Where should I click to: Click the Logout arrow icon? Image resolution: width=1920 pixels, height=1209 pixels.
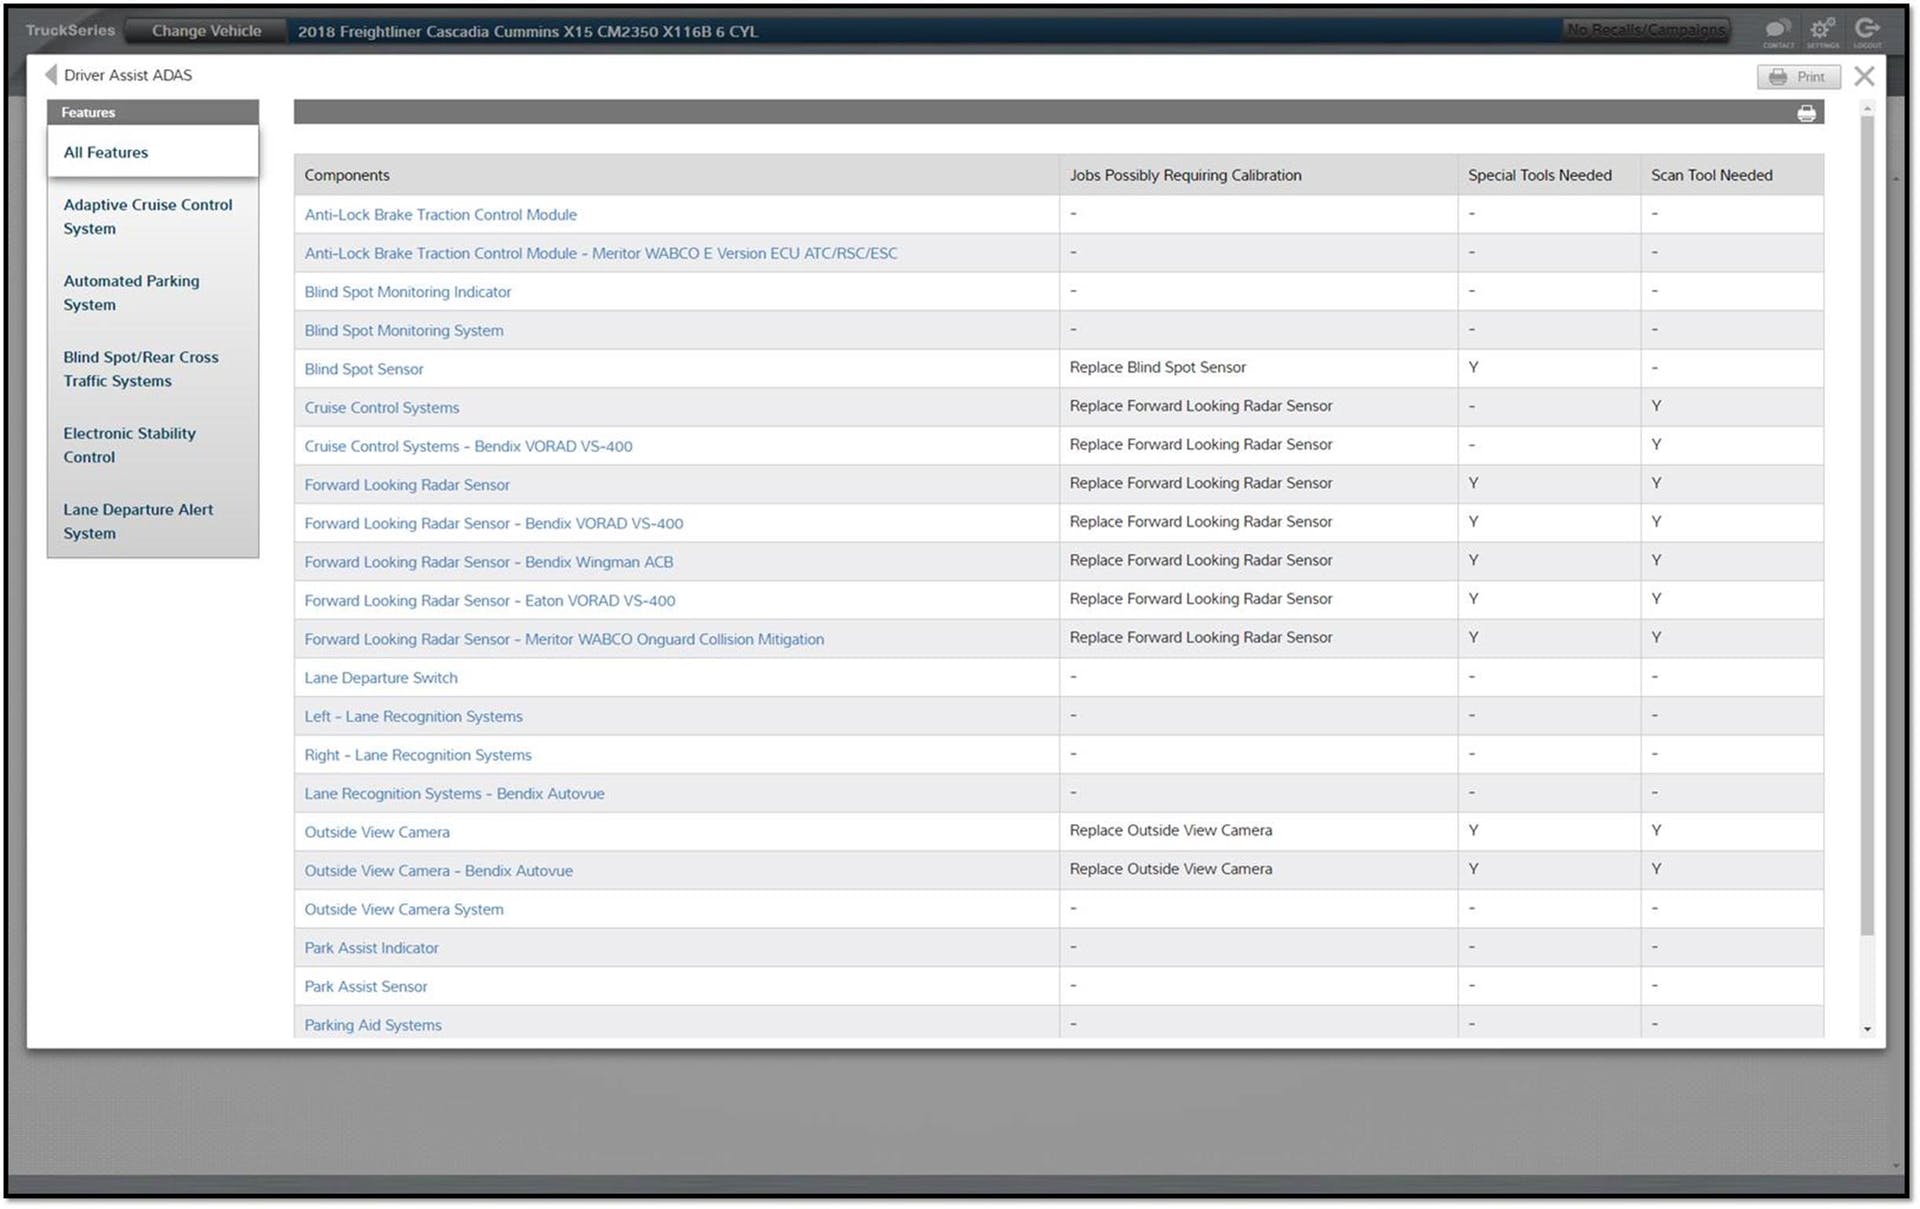pos(1866,29)
